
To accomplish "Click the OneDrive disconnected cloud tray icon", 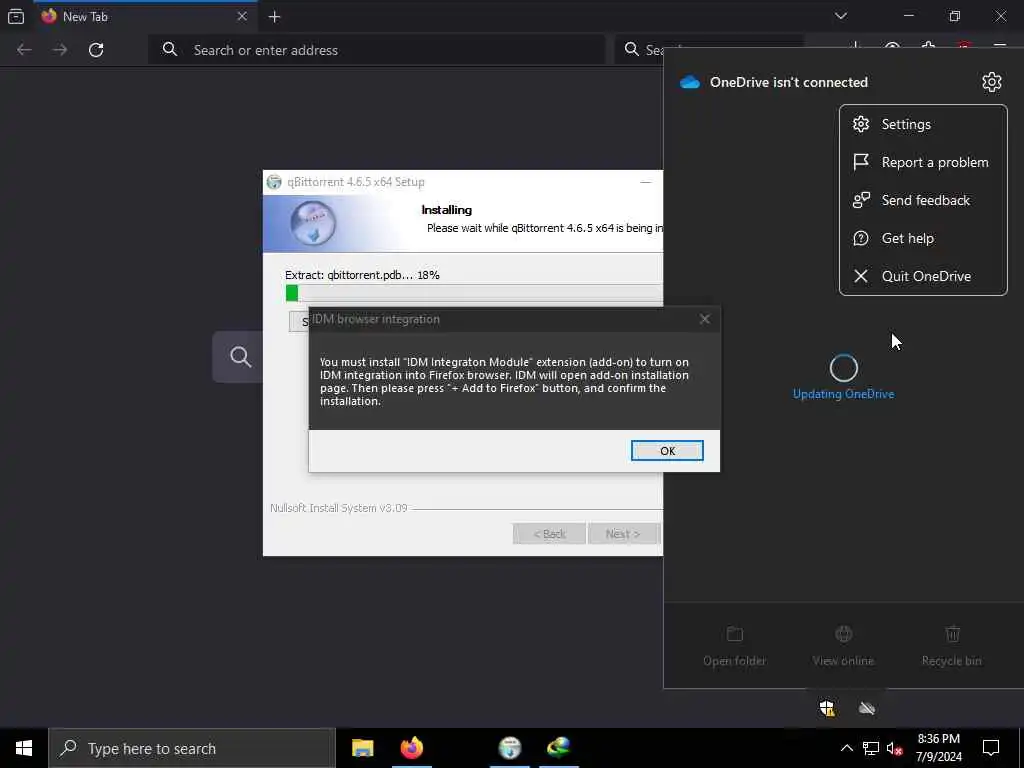I will (867, 708).
